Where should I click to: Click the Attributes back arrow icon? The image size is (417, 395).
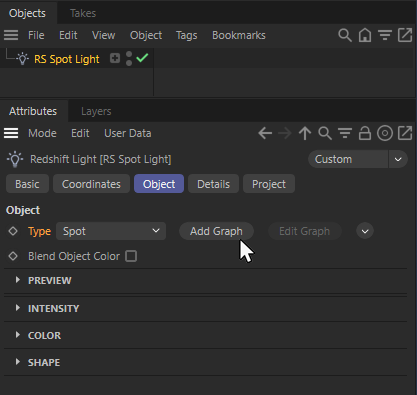click(x=265, y=133)
